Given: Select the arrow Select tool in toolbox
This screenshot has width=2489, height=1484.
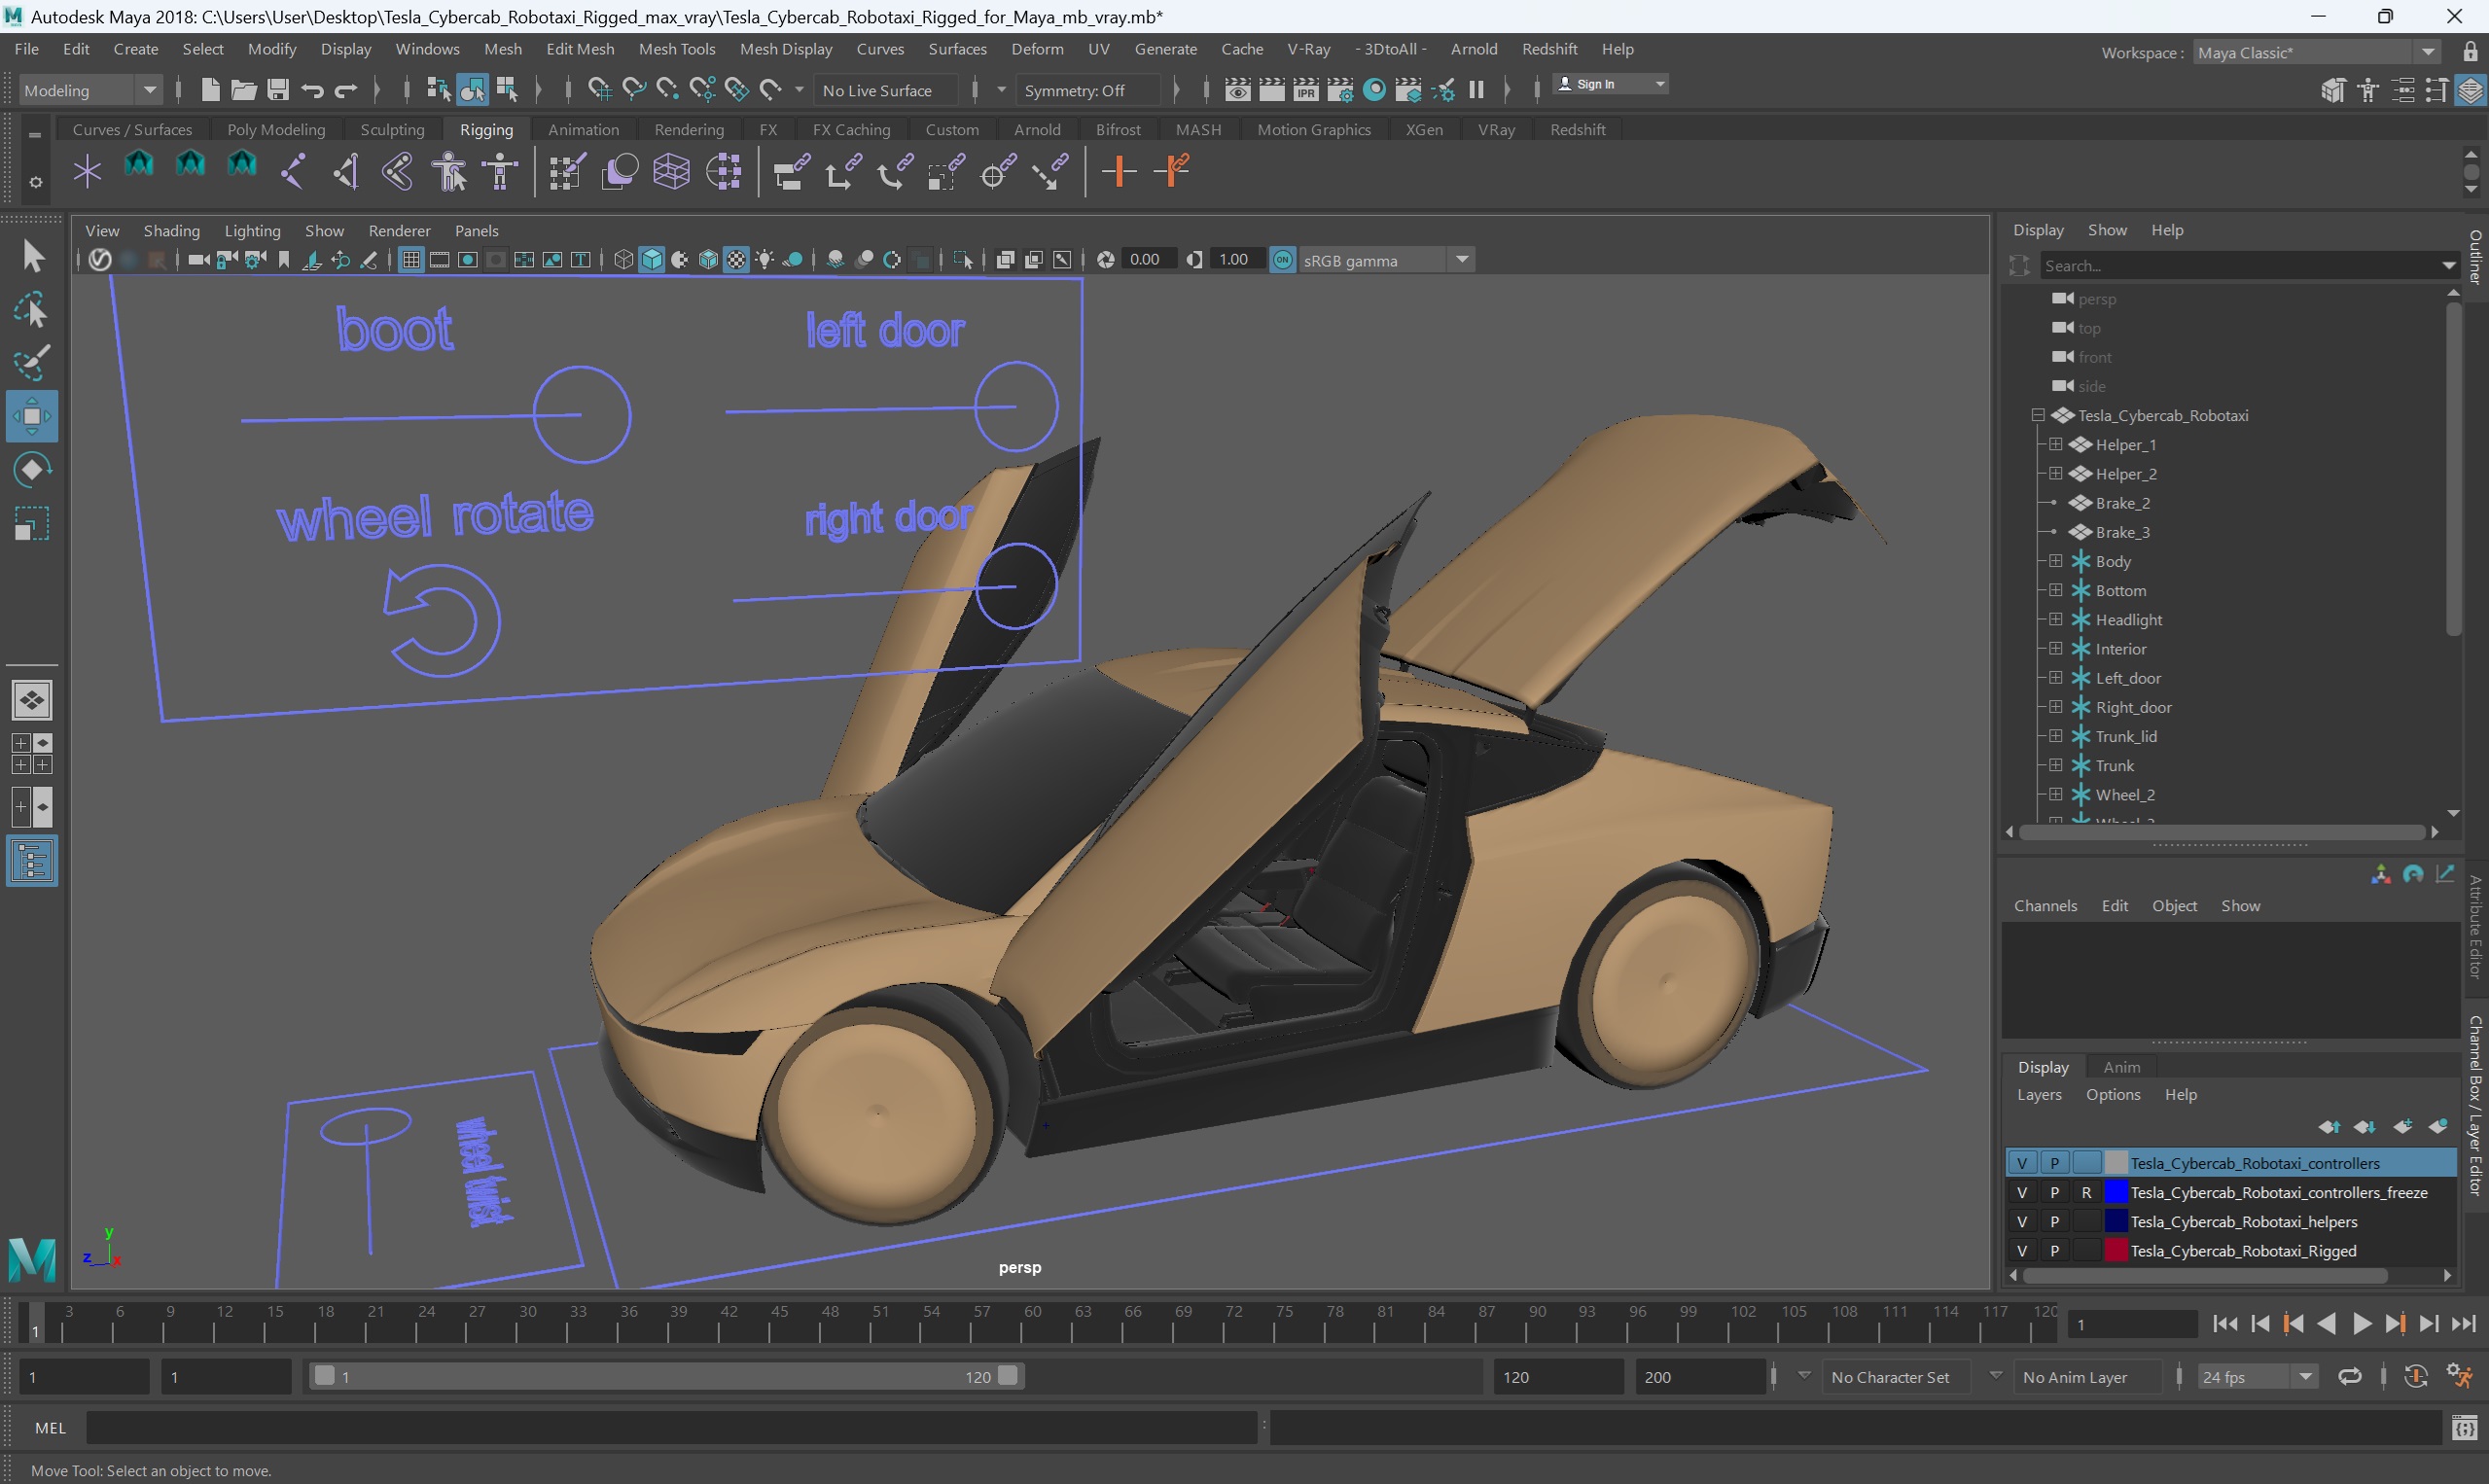Looking at the screenshot, I should point(32,256).
